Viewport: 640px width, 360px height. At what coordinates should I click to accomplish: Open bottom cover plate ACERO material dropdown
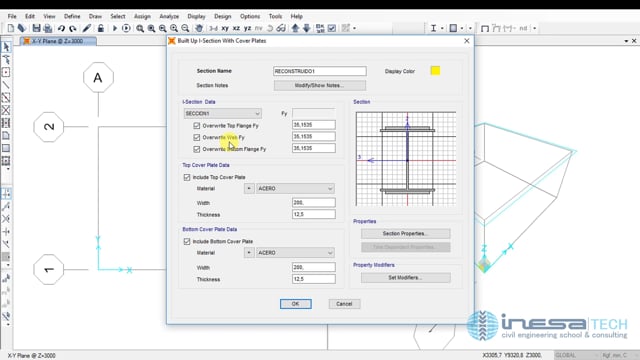point(296,253)
